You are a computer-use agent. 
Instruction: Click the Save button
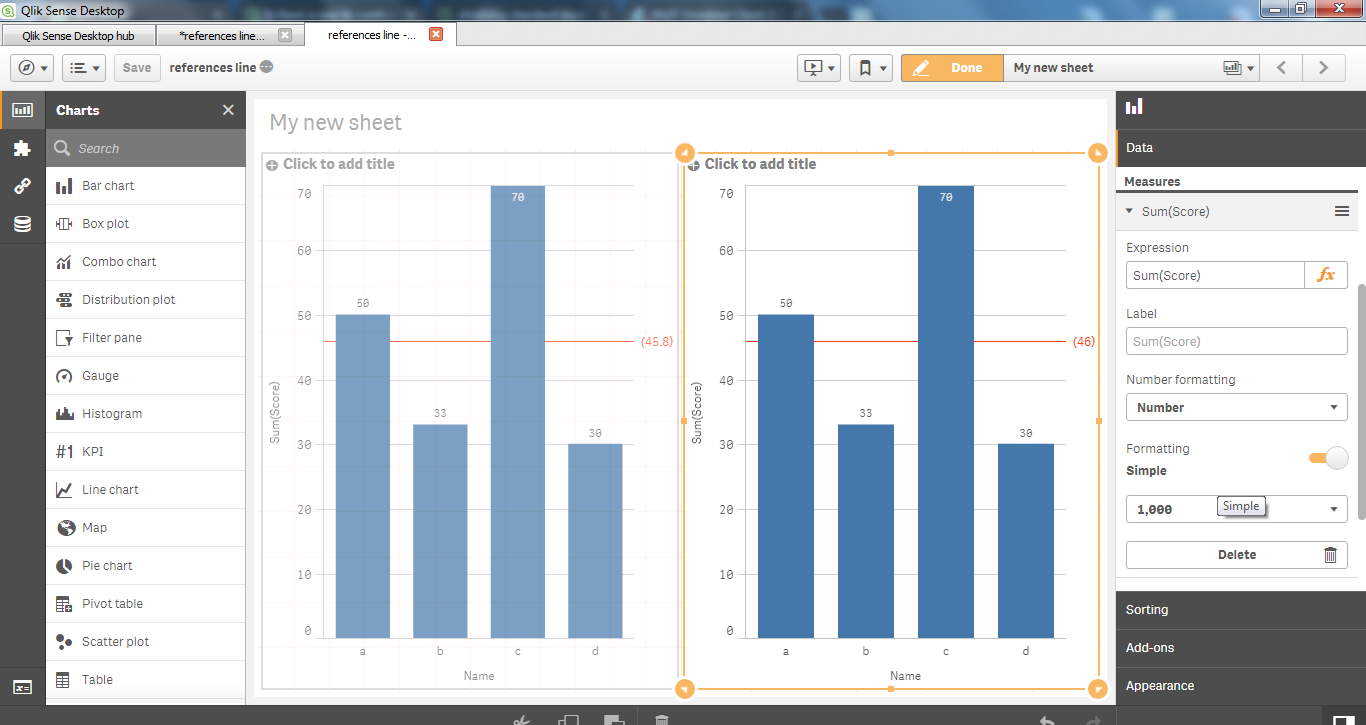137,68
